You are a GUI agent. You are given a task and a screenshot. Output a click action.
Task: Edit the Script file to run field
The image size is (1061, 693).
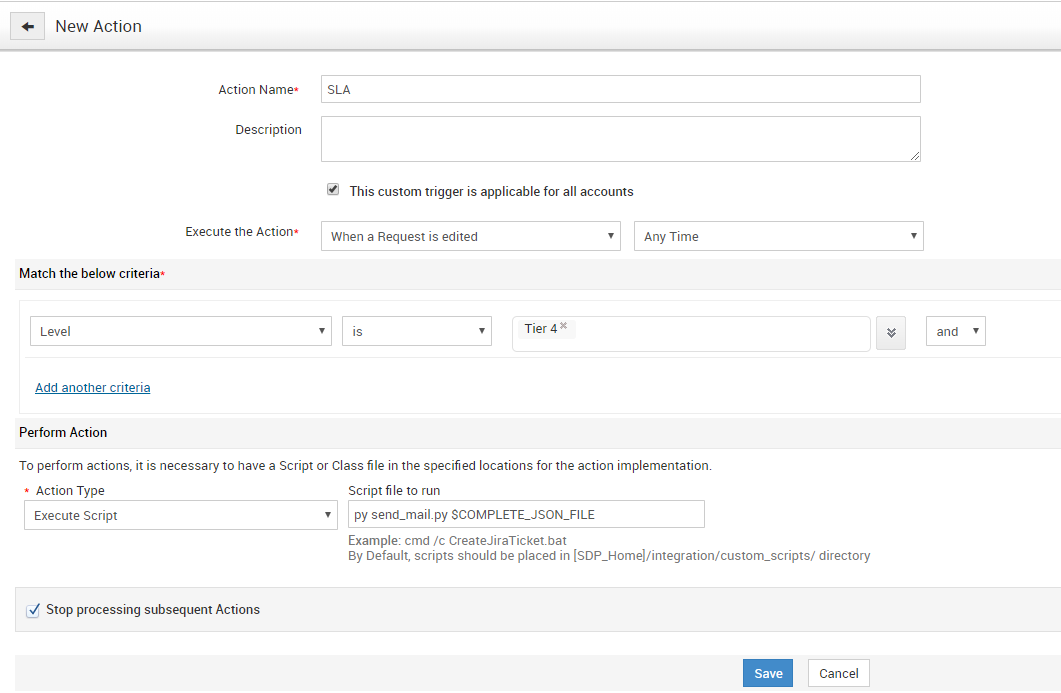pyautogui.click(x=526, y=514)
